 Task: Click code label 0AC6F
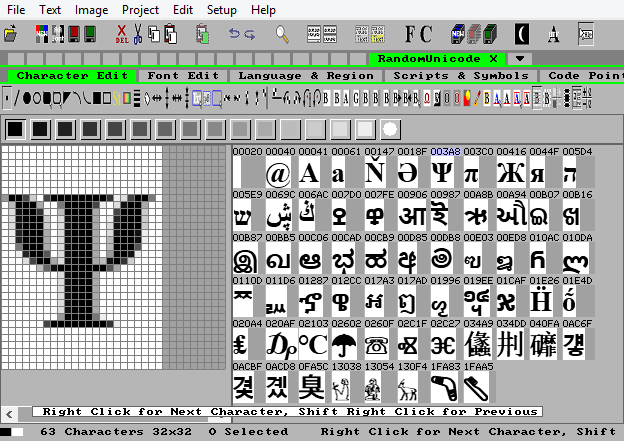click(x=577, y=324)
